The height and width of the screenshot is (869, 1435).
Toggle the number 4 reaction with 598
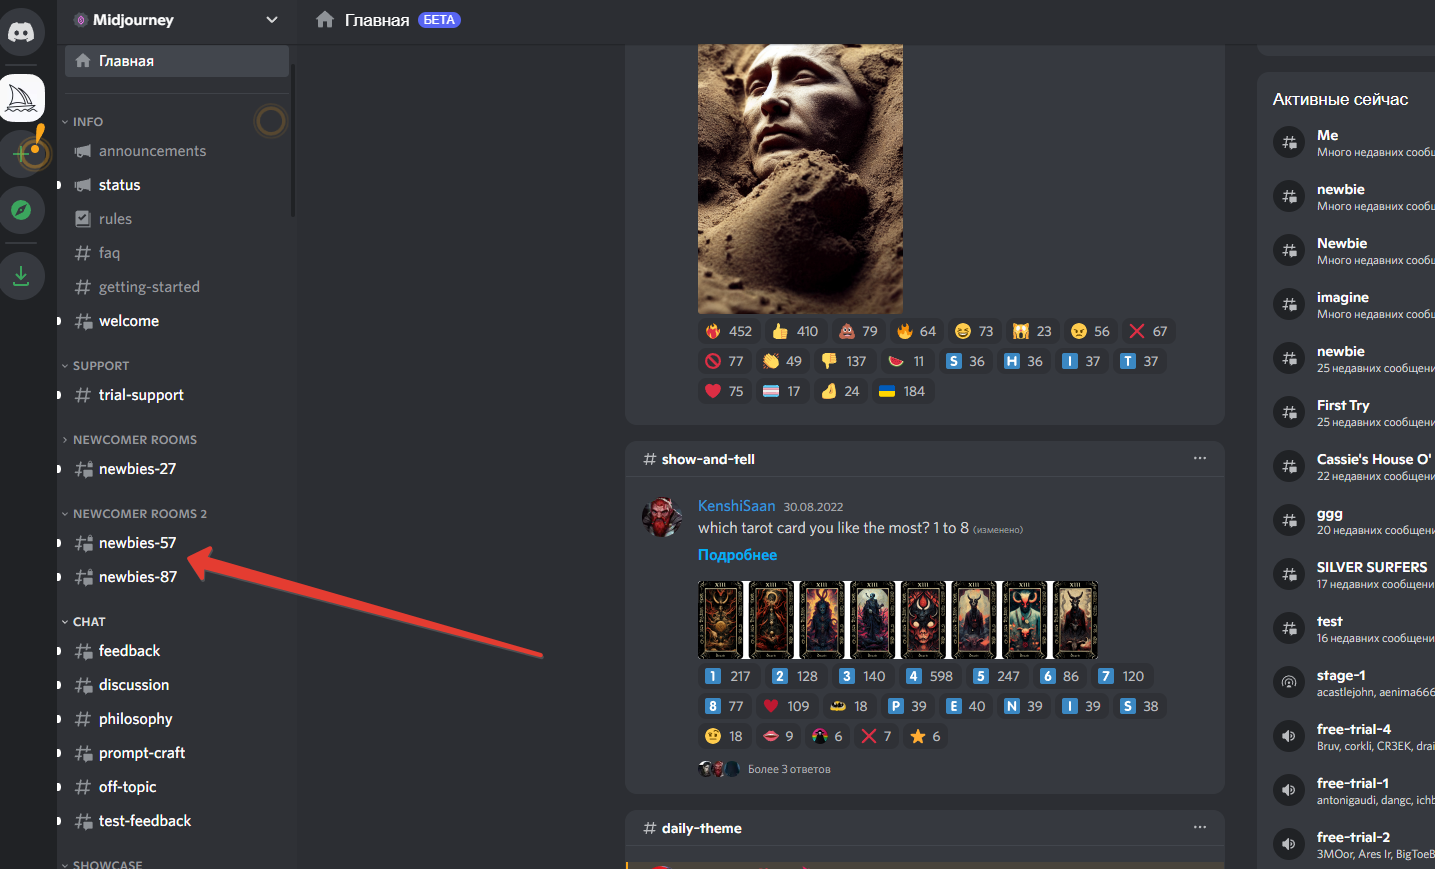929,676
